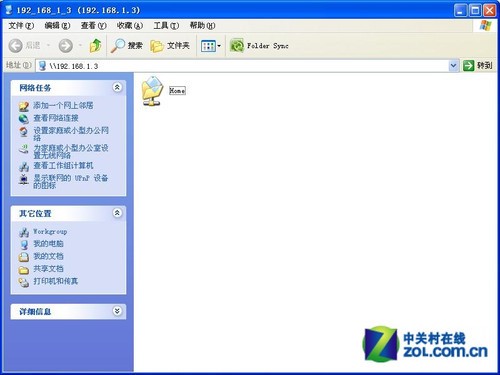Open the Back button history dropdown arrow

tap(48, 45)
